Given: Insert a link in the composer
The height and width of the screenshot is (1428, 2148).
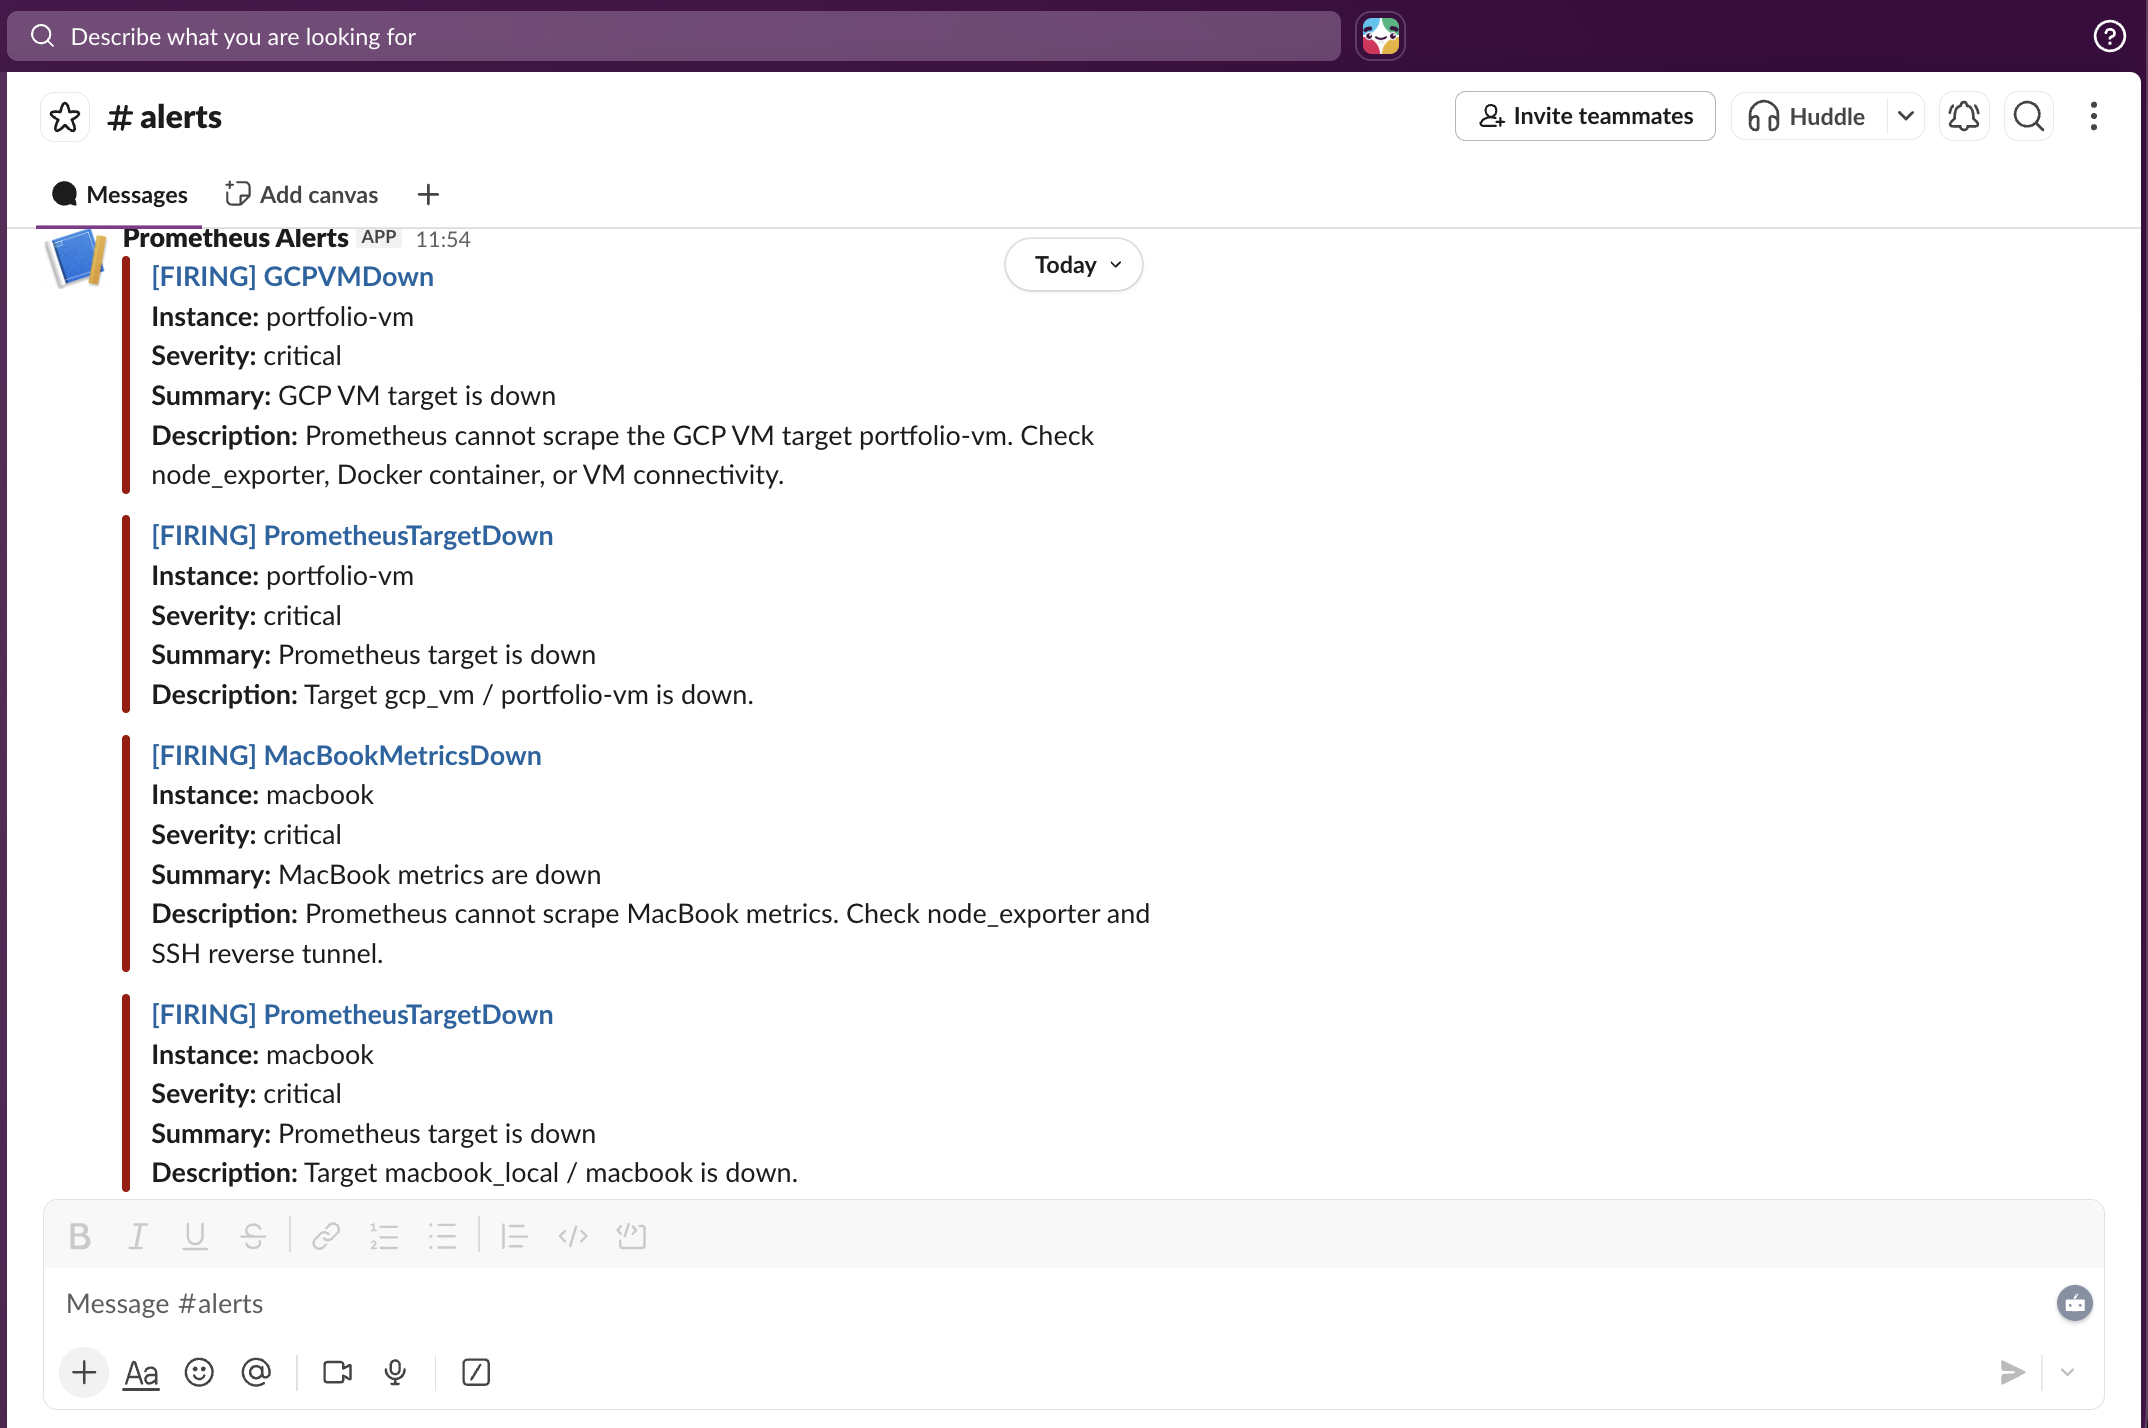Looking at the screenshot, I should (x=326, y=1237).
